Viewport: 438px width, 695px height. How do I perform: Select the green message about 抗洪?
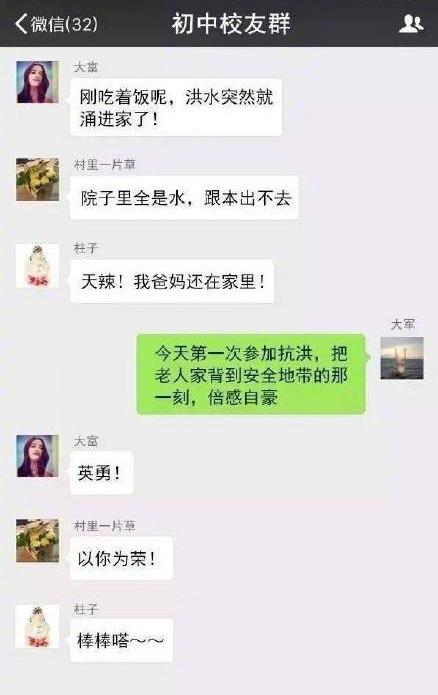pyautogui.click(x=251, y=375)
